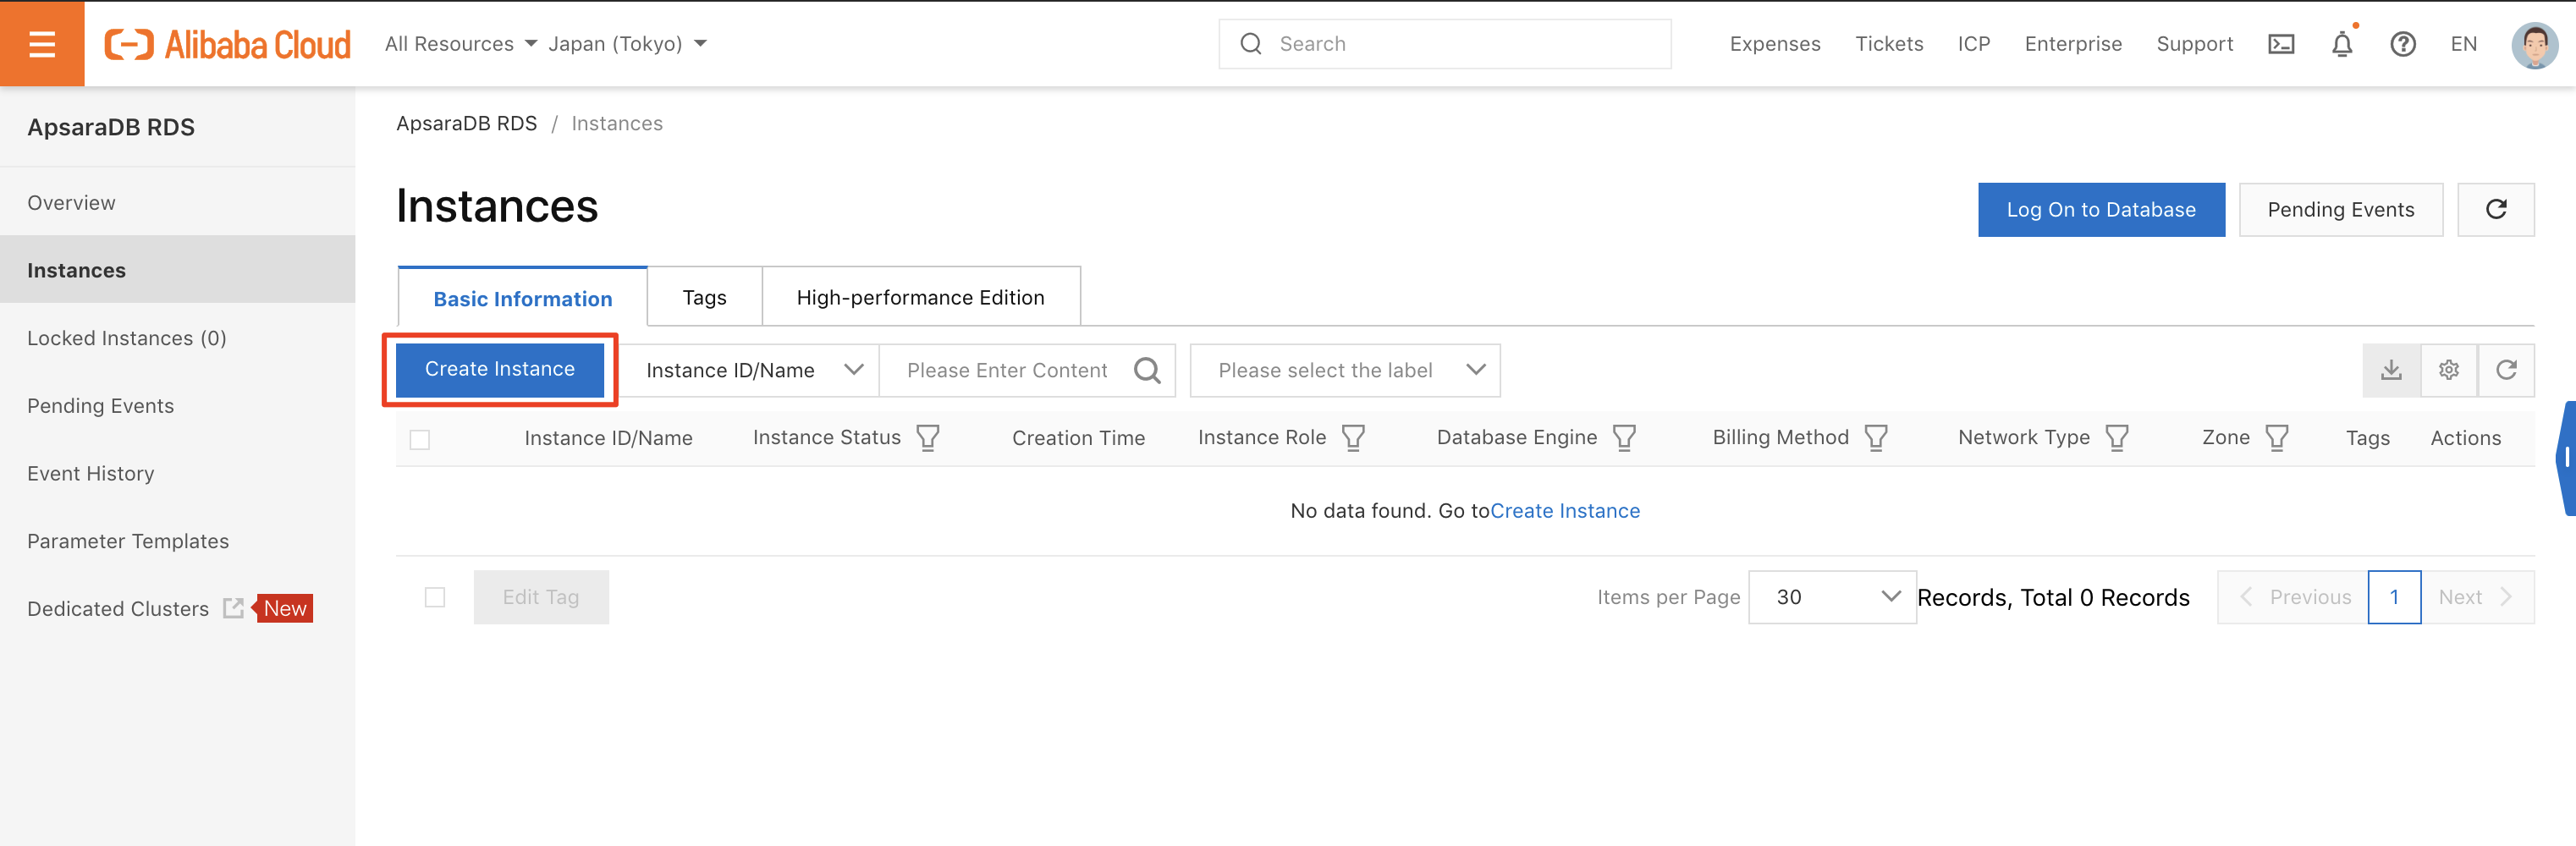Viewport: 2576px width, 846px height.
Task: Open the High-performance Edition tab
Action: (x=920, y=297)
